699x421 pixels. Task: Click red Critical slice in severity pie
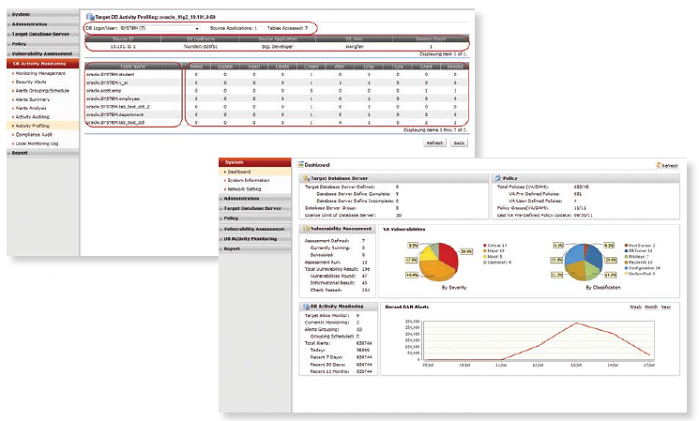pyautogui.click(x=449, y=255)
